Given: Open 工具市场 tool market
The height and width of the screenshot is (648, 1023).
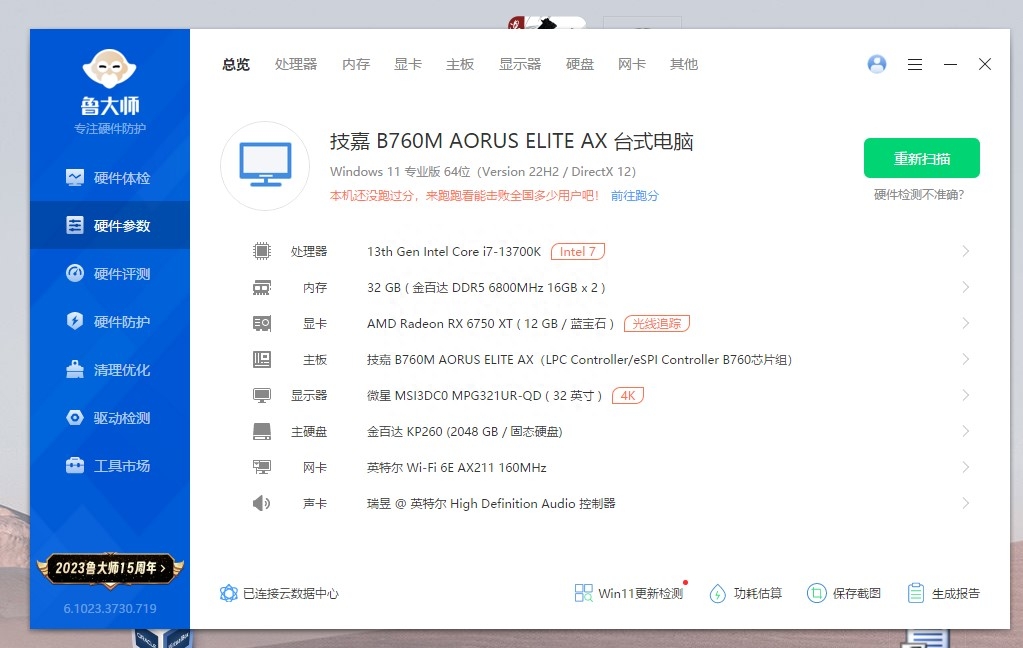Looking at the screenshot, I should point(110,465).
